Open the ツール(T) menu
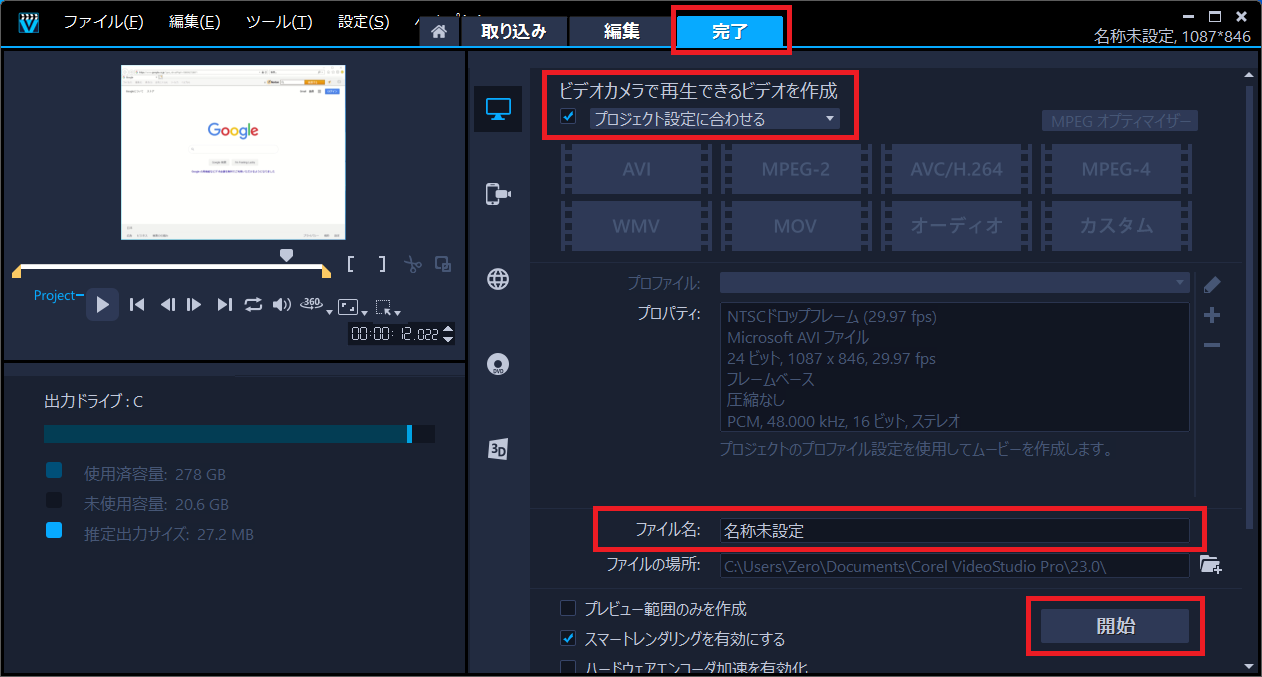1262x677 pixels. (x=279, y=21)
